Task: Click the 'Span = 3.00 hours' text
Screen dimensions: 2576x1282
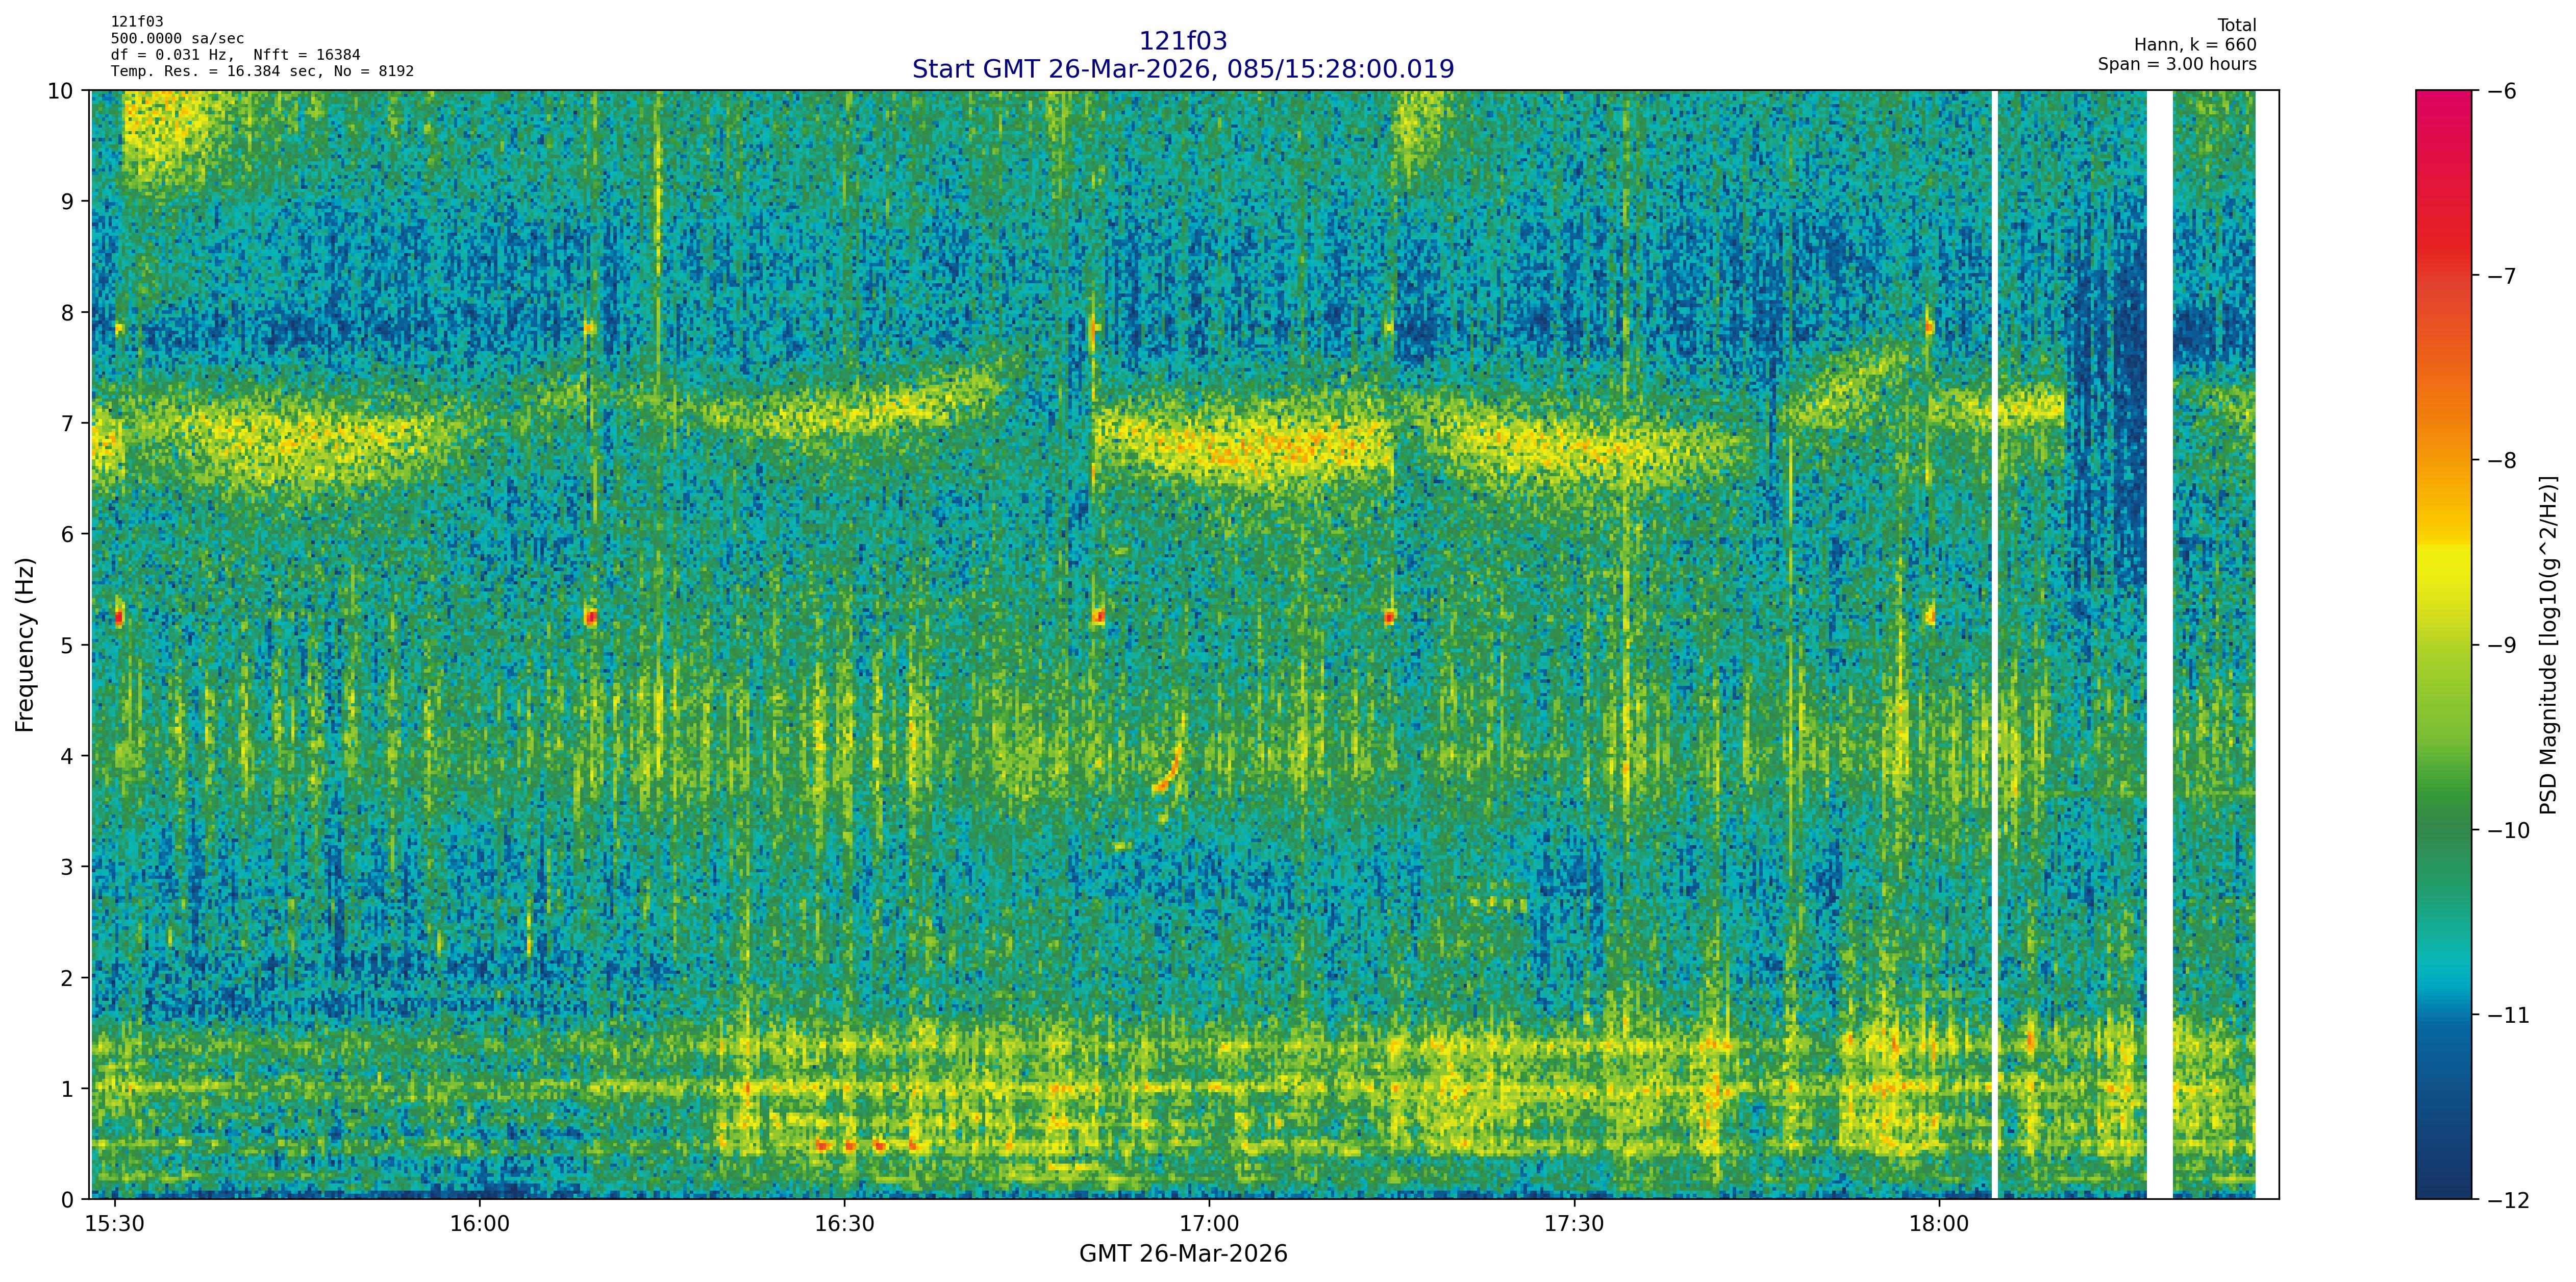Action: pyautogui.click(x=2177, y=64)
